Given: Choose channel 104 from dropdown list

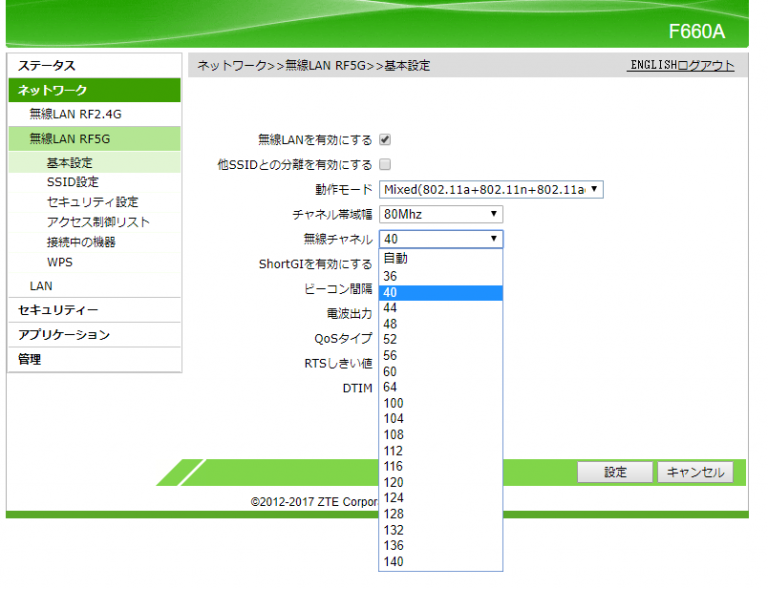Looking at the screenshot, I should point(440,419).
